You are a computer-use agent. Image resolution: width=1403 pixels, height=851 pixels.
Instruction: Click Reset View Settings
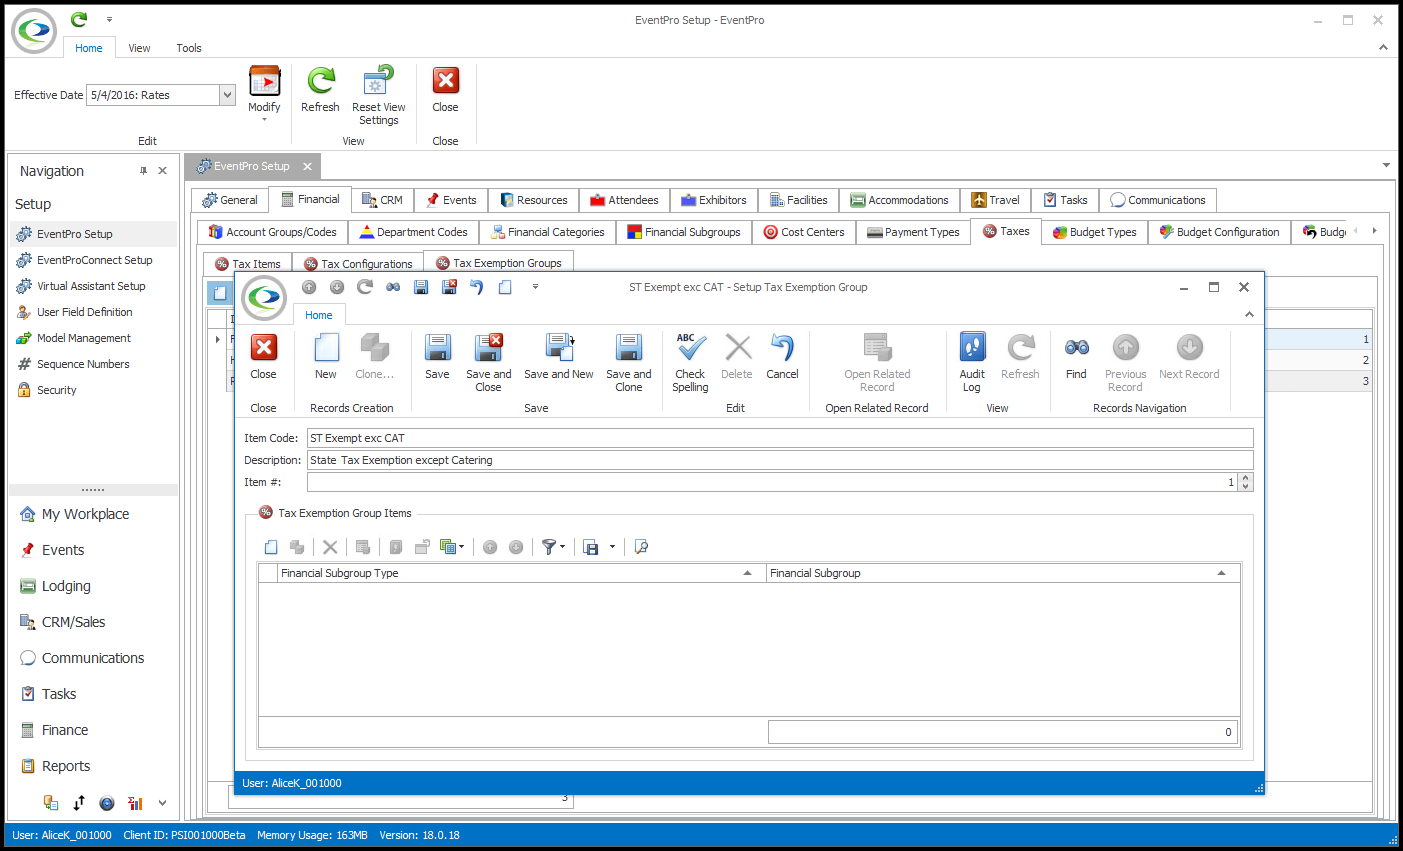click(x=379, y=96)
